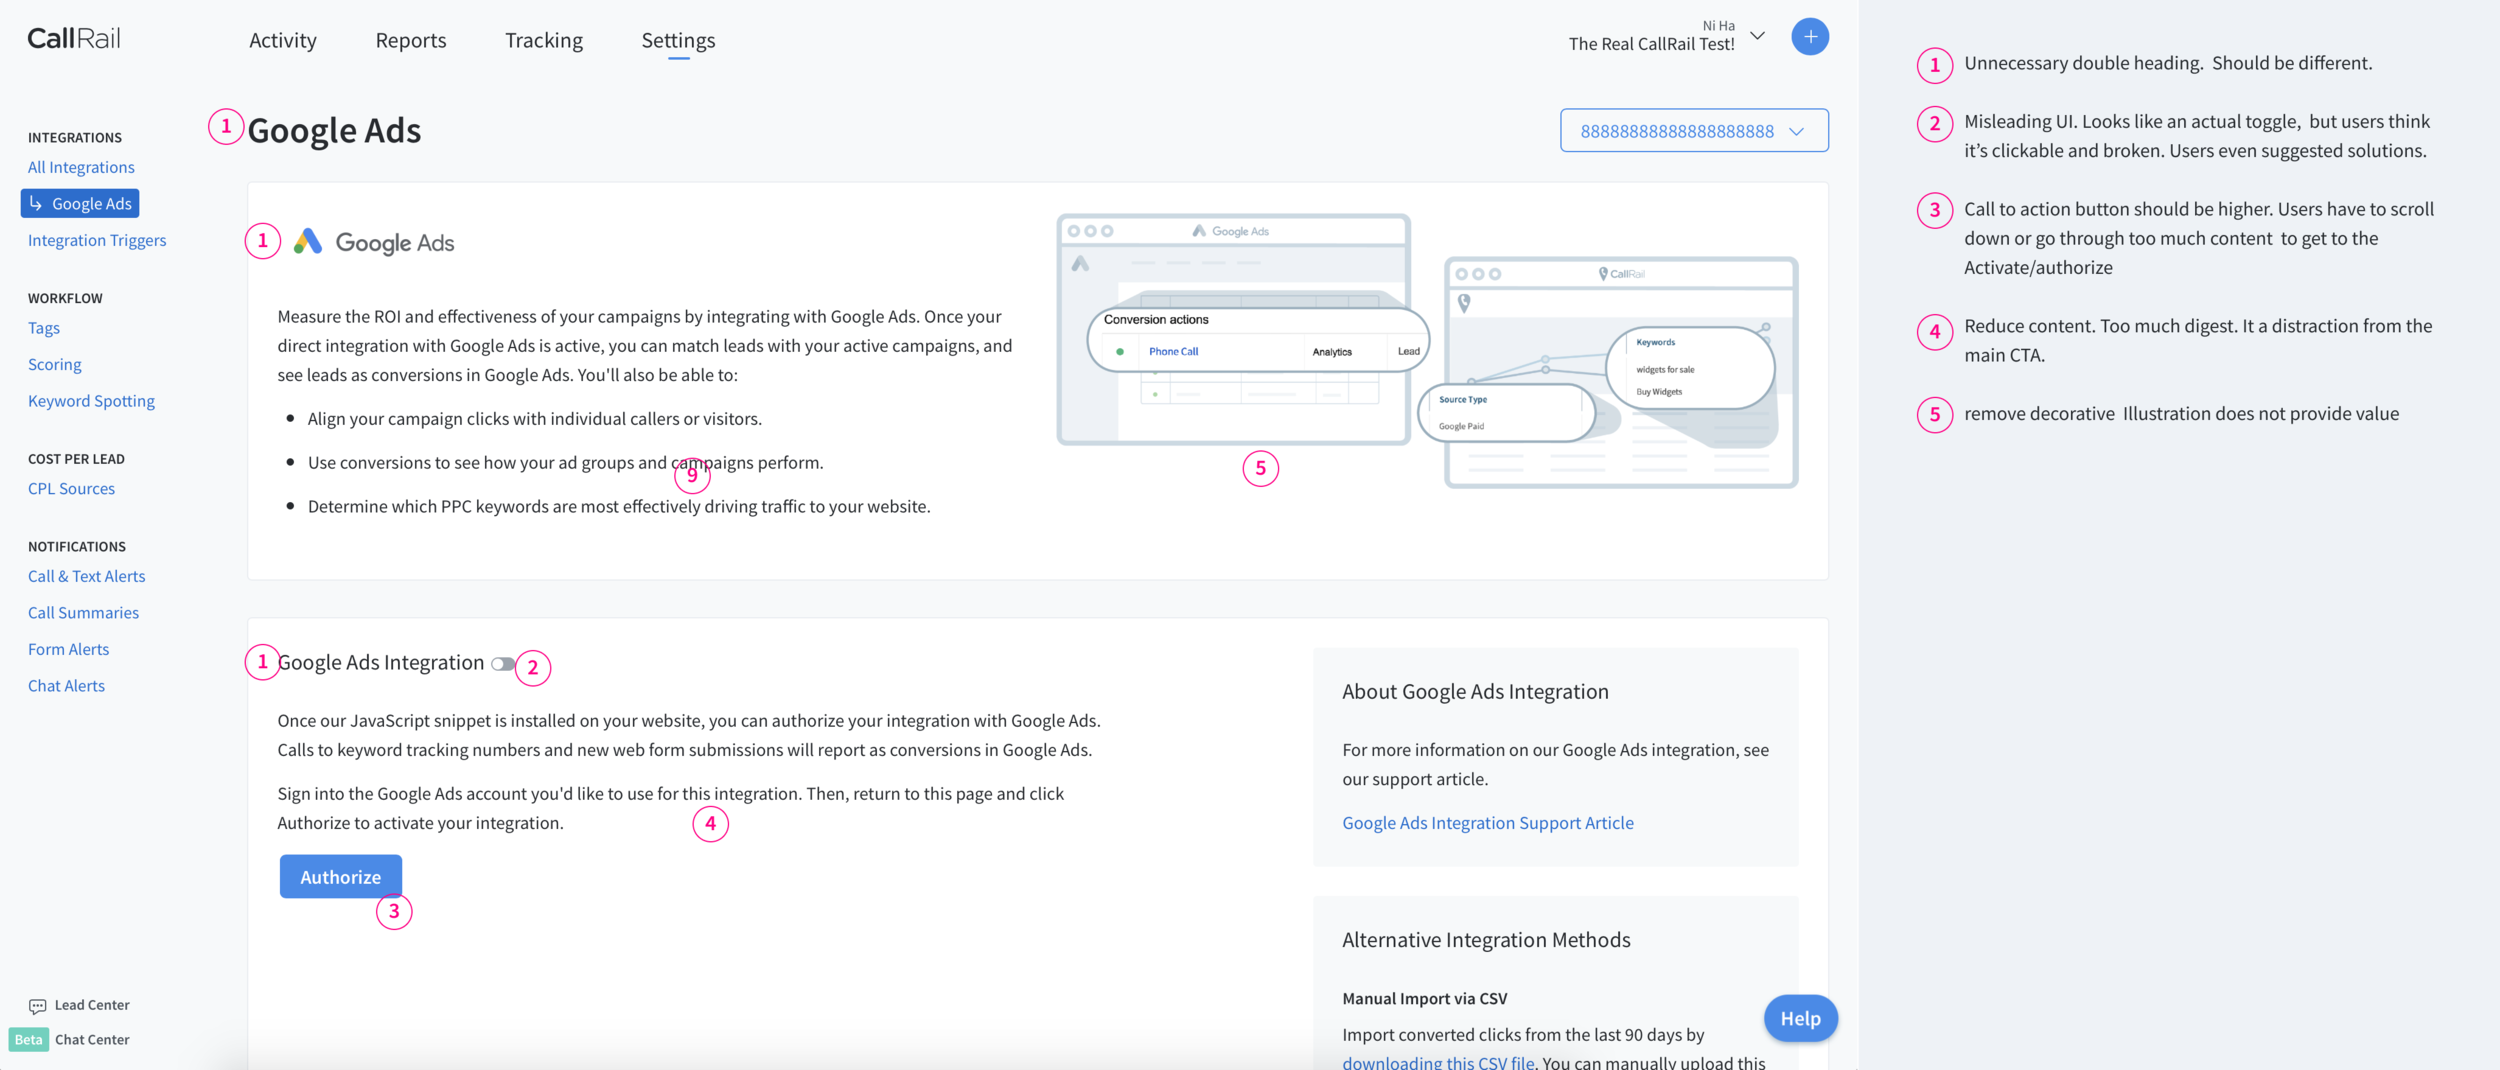Click the NOTIFICATIONS section header
Image resolution: width=2500 pixels, height=1070 pixels.
pos(77,547)
